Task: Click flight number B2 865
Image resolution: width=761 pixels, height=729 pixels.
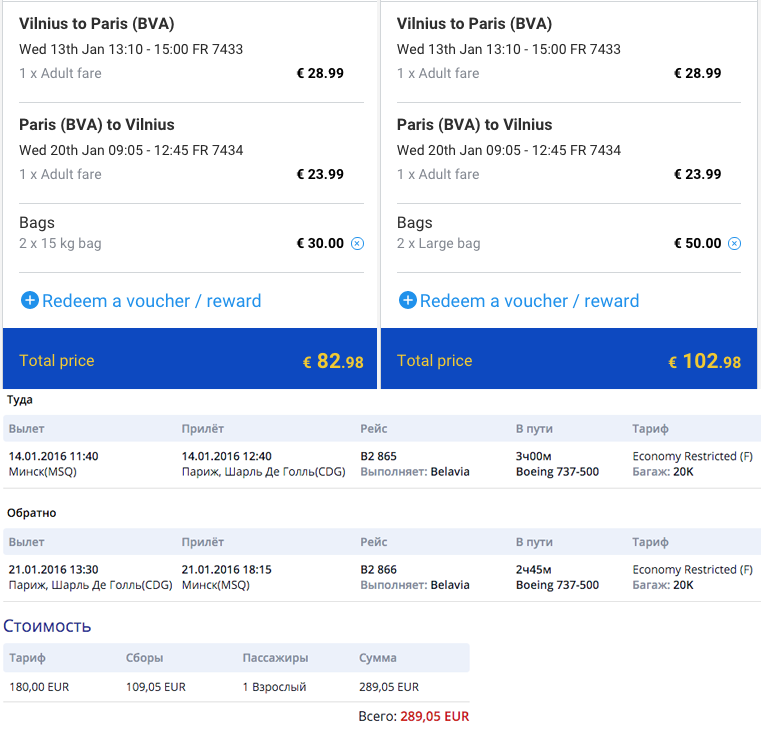Action: click(x=379, y=456)
